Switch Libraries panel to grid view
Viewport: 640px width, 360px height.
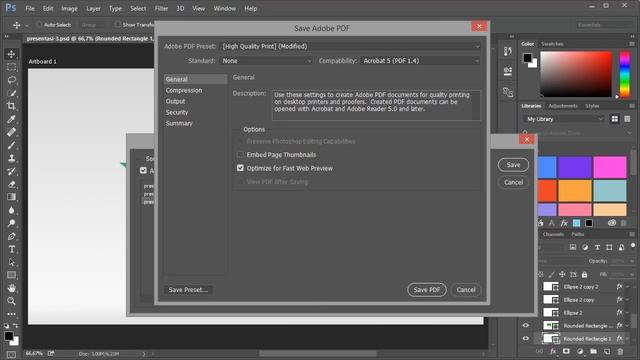(x=615, y=119)
